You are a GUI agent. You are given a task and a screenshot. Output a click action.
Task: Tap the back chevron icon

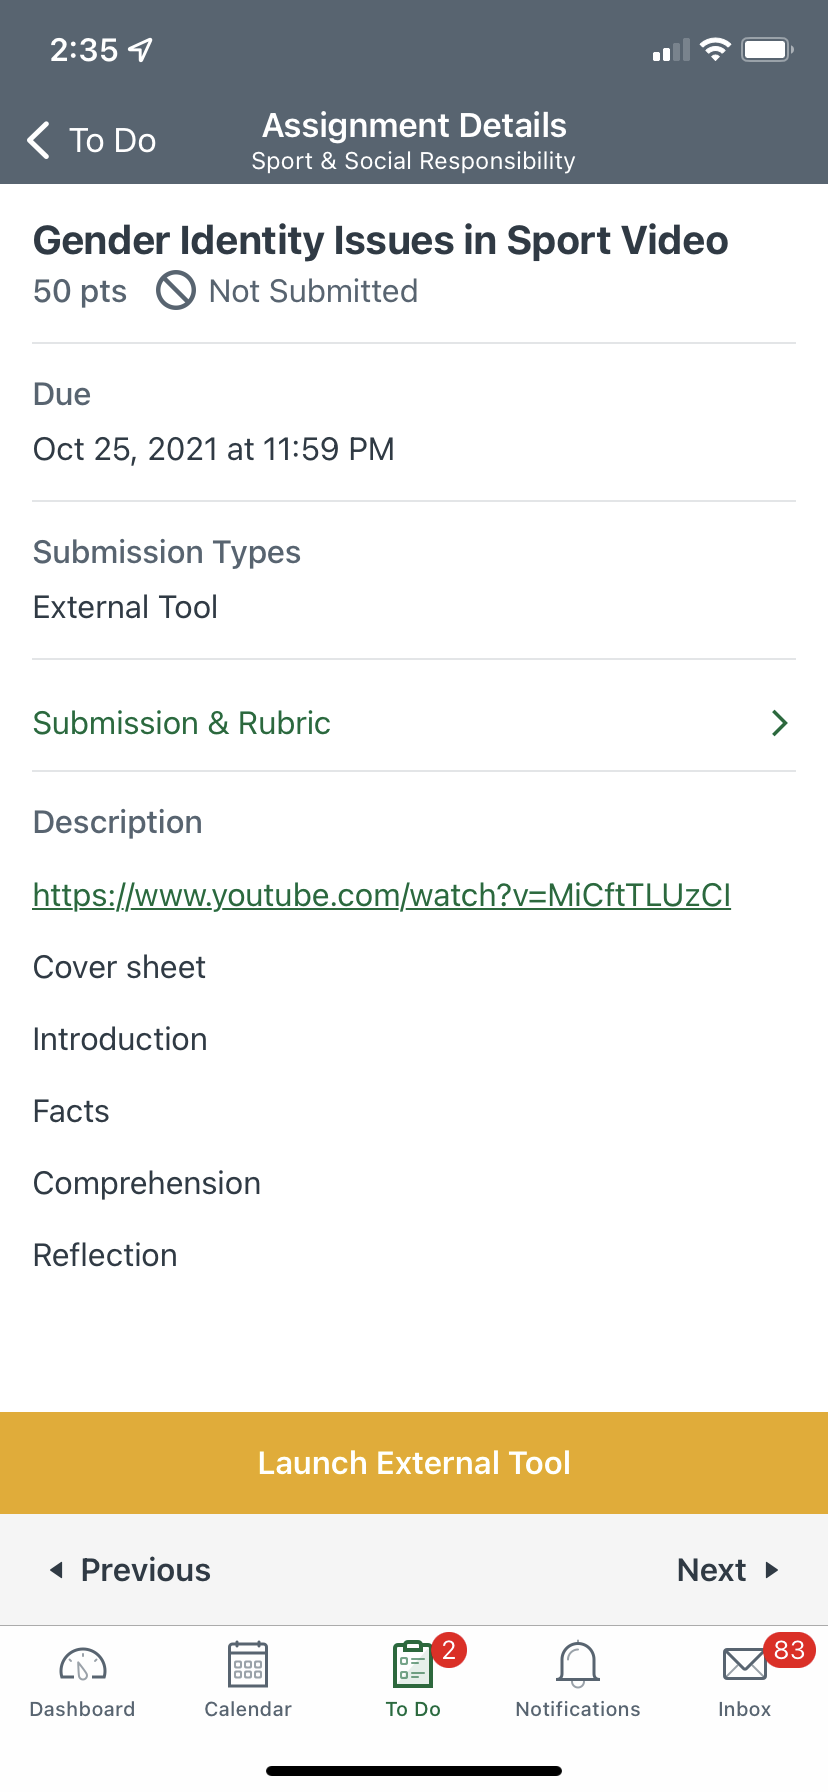click(39, 141)
